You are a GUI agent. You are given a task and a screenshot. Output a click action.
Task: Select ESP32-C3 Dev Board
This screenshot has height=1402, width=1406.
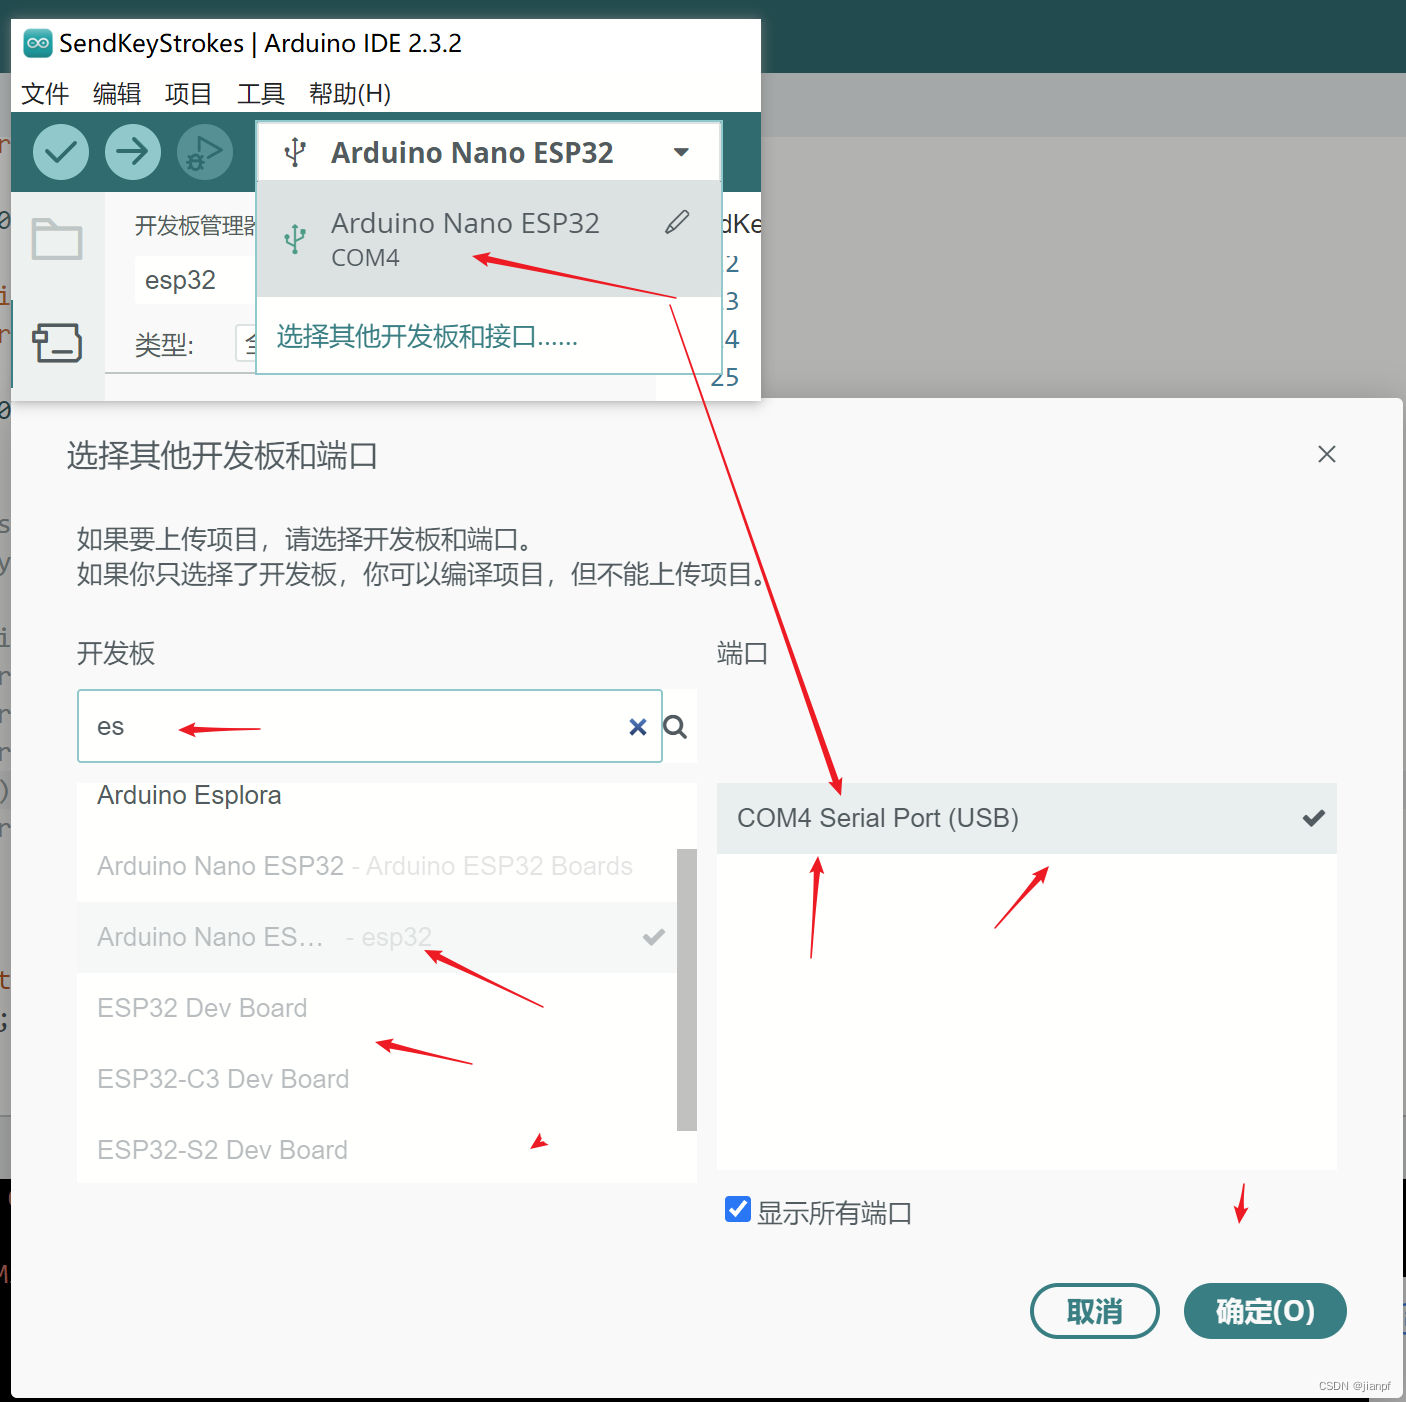(x=377, y=1079)
